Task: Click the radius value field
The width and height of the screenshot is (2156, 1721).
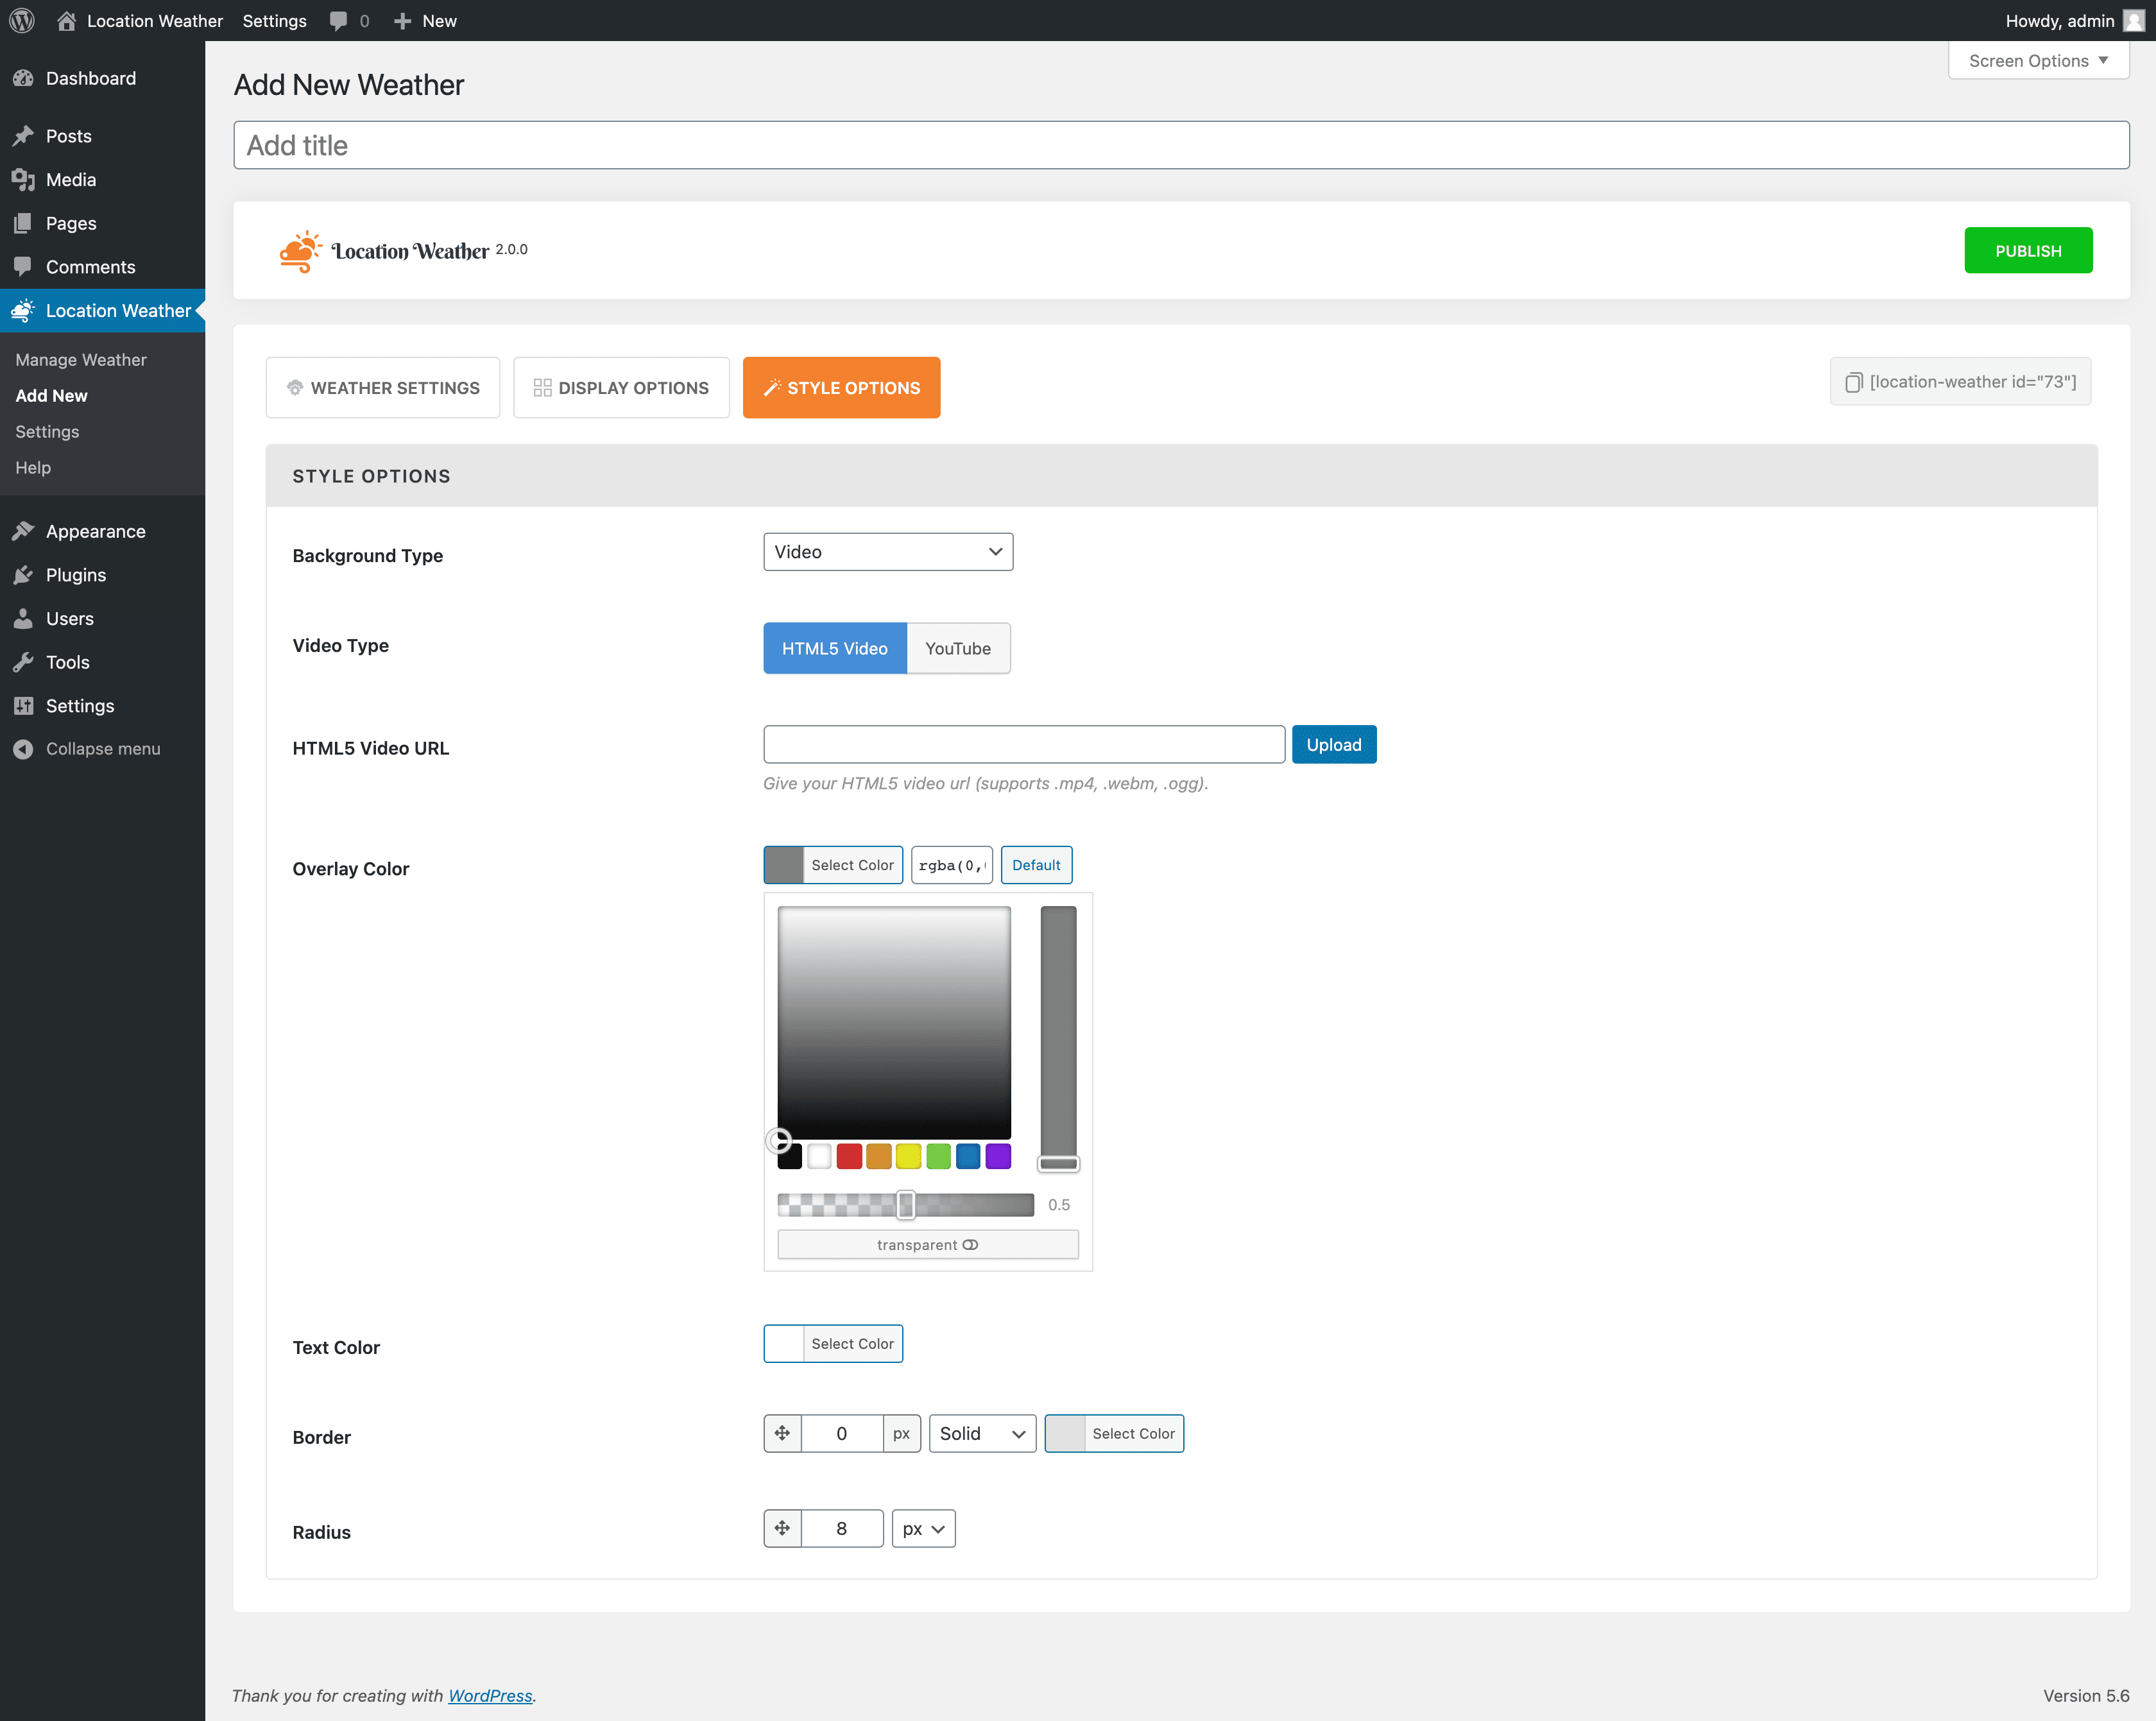Action: tap(842, 1528)
